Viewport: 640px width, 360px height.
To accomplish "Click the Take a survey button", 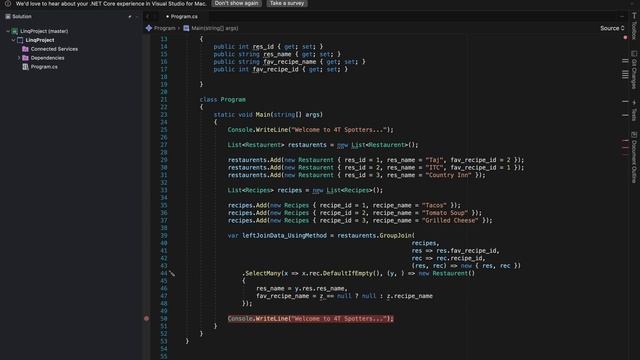I will [x=287, y=3].
